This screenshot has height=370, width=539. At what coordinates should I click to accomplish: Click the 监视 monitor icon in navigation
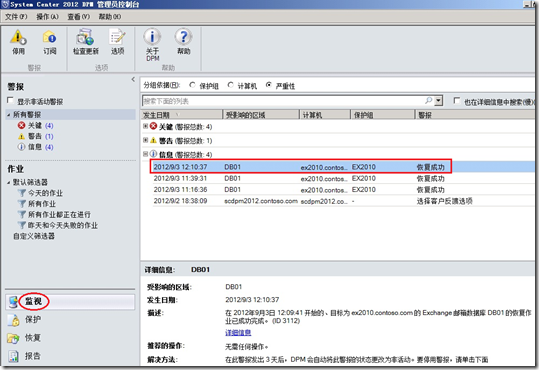coord(13,302)
